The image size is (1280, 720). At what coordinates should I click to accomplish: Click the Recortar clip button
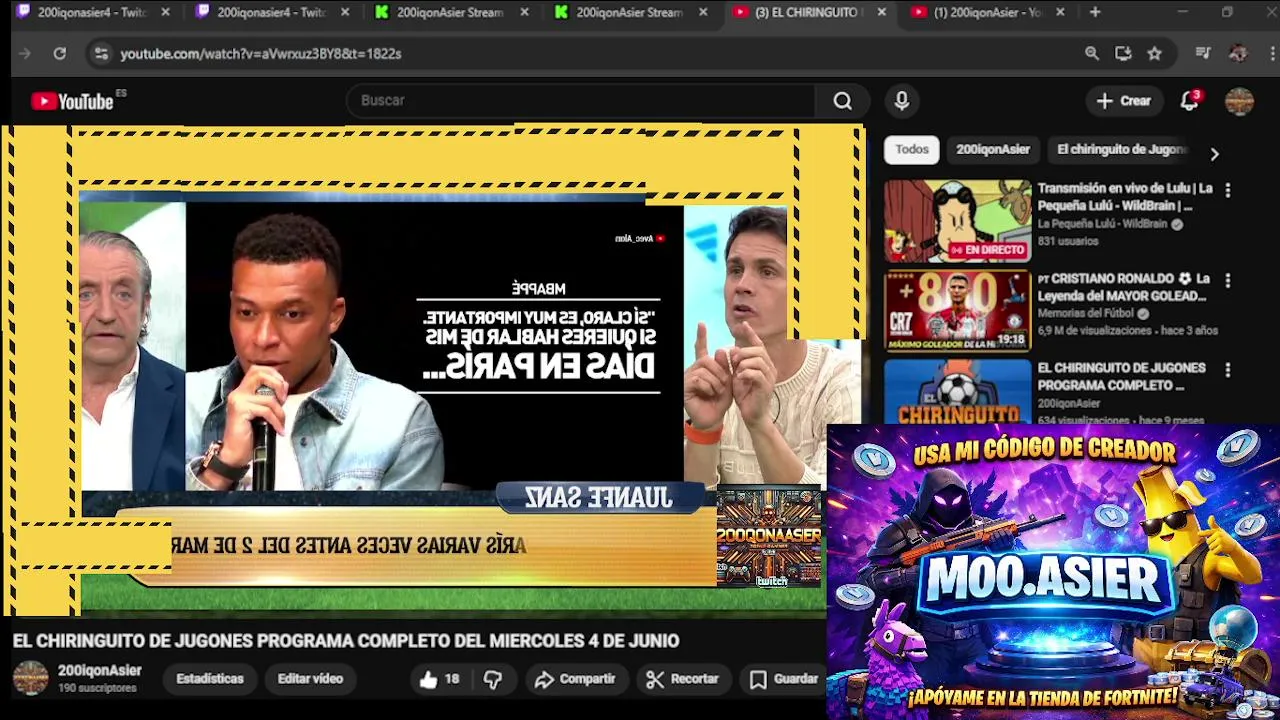click(x=683, y=679)
